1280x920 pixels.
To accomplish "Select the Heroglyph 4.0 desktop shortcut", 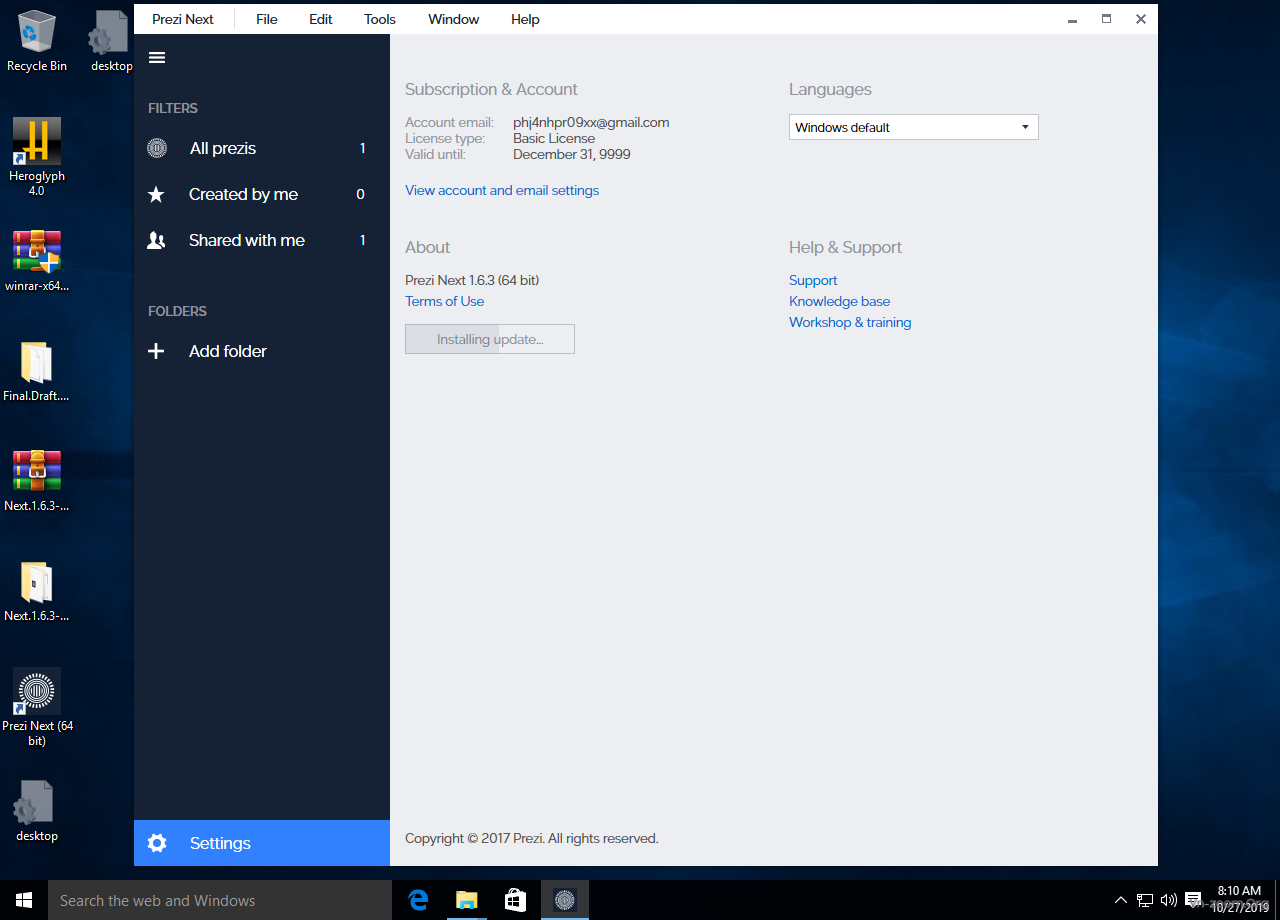I will pyautogui.click(x=37, y=156).
